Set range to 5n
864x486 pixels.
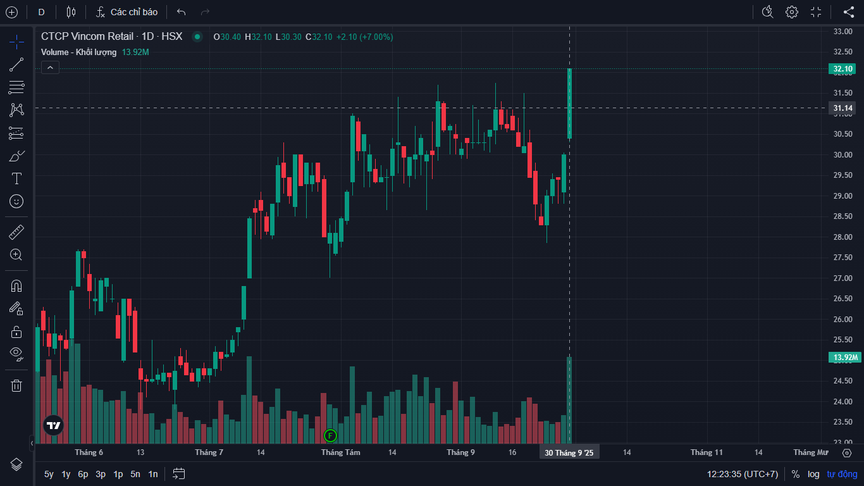pos(136,474)
